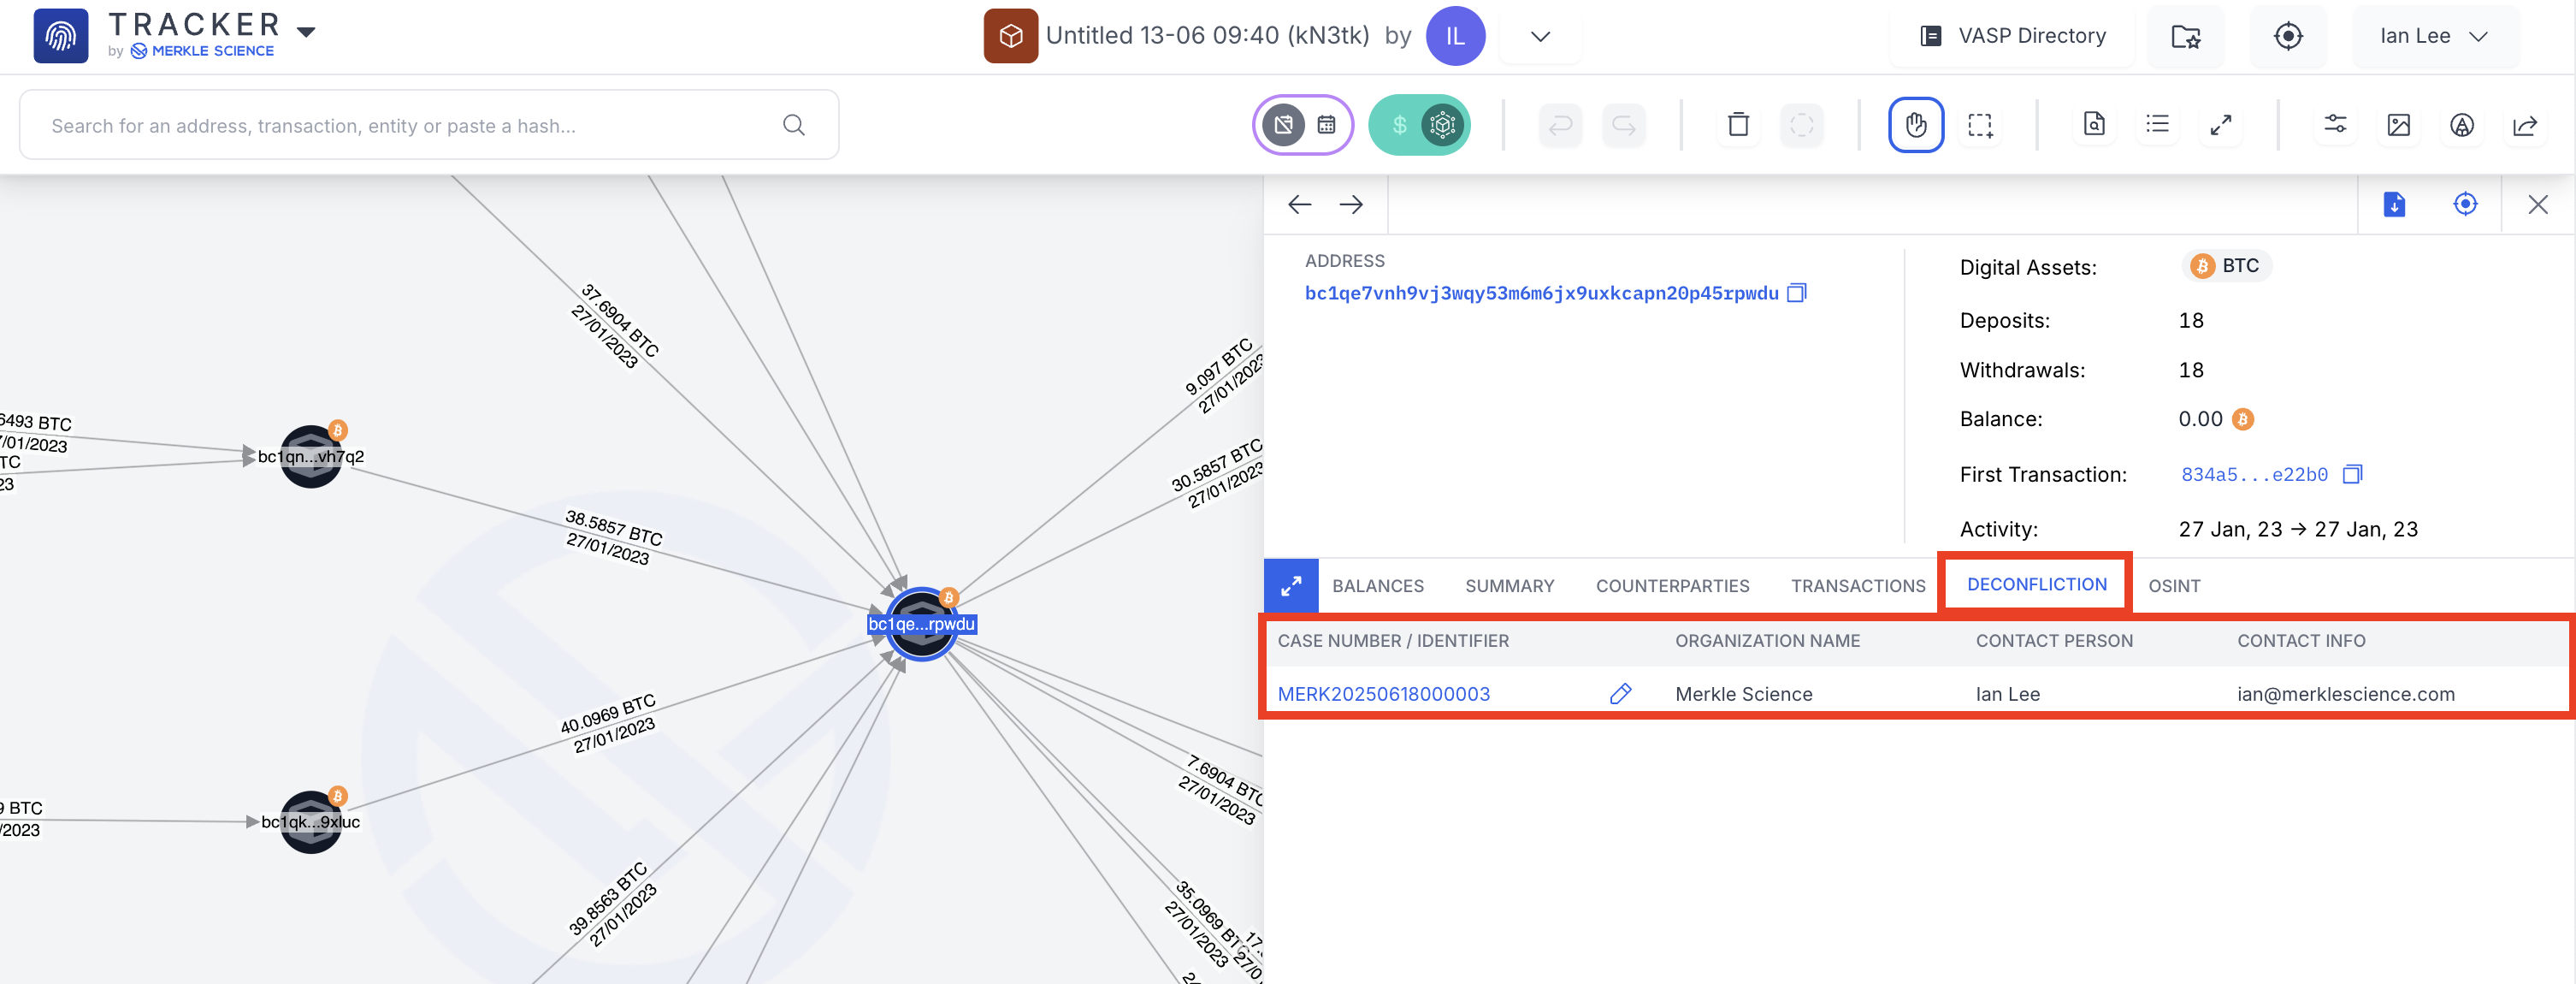Click the redo arrow button
2576x984 pixels.
click(x=1623, y=125)
